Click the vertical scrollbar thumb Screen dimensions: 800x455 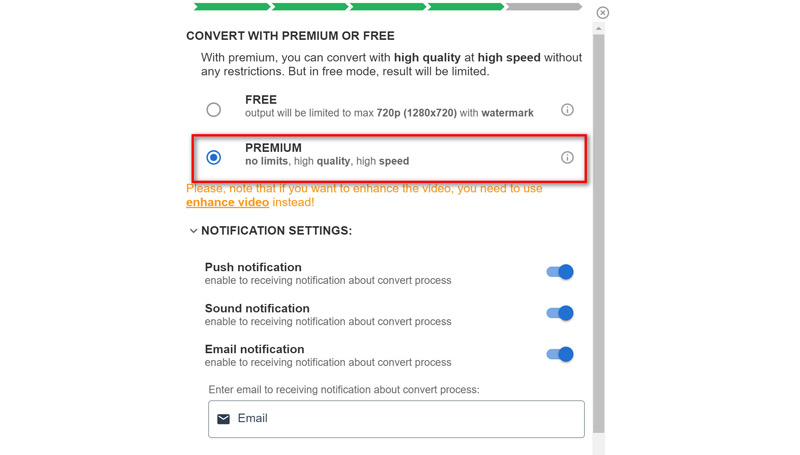pyautogui.click(x=599, y=230)
